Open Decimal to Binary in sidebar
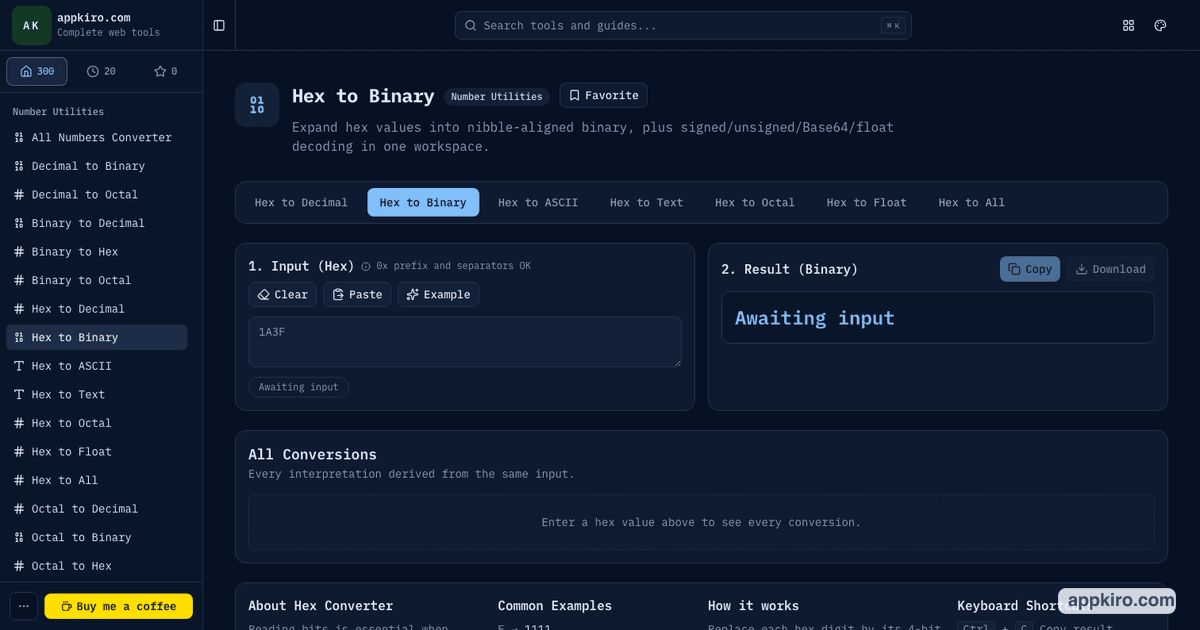This screenshot has height=630, width=1200. tap(97, 166)
